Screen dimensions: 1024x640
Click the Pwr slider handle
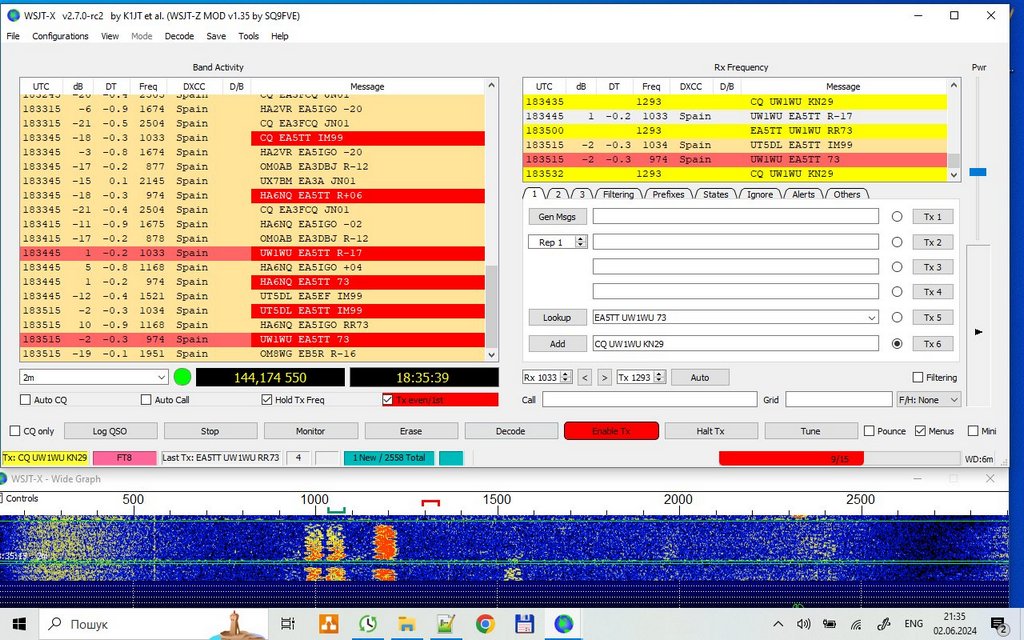click(x=978, y=172)
